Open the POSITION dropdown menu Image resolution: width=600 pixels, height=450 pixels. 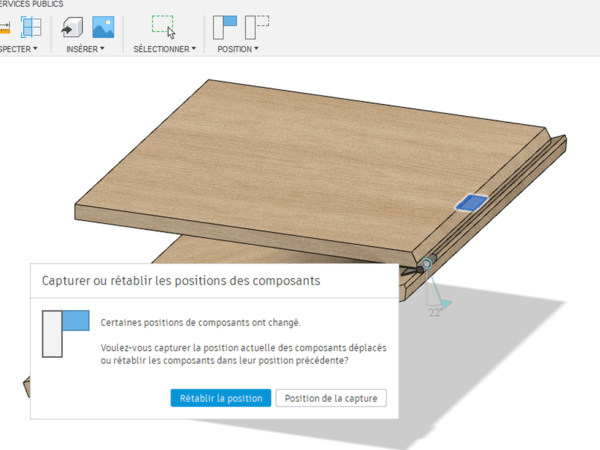[240, 48]
